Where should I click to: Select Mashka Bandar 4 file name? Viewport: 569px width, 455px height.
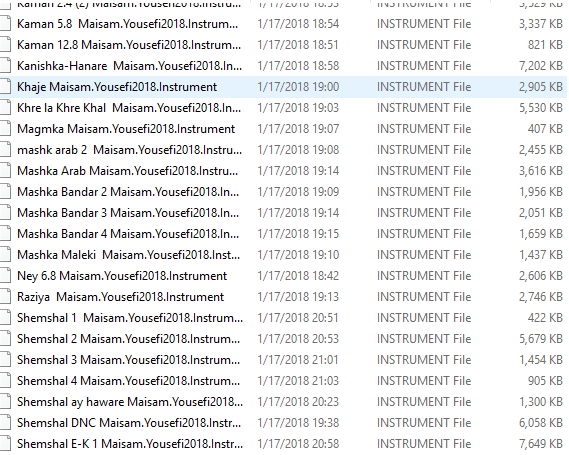[x=128, y=234]
